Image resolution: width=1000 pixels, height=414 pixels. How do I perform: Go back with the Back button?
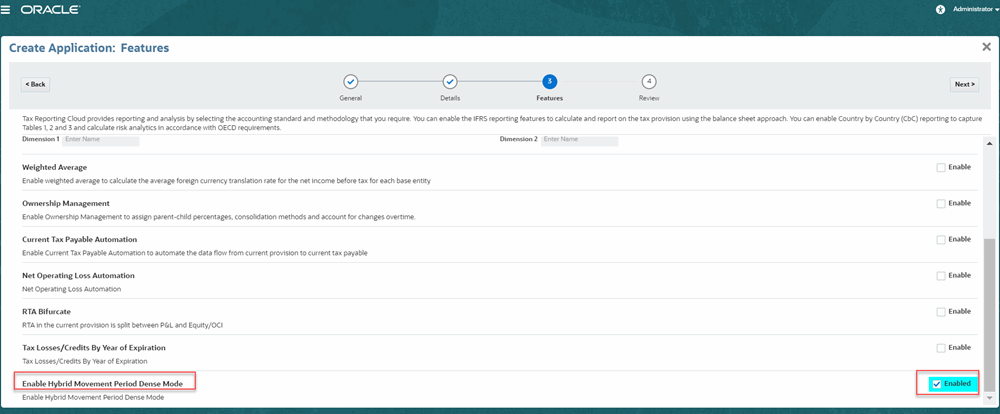pyautogui.click(x=35, y=84)
